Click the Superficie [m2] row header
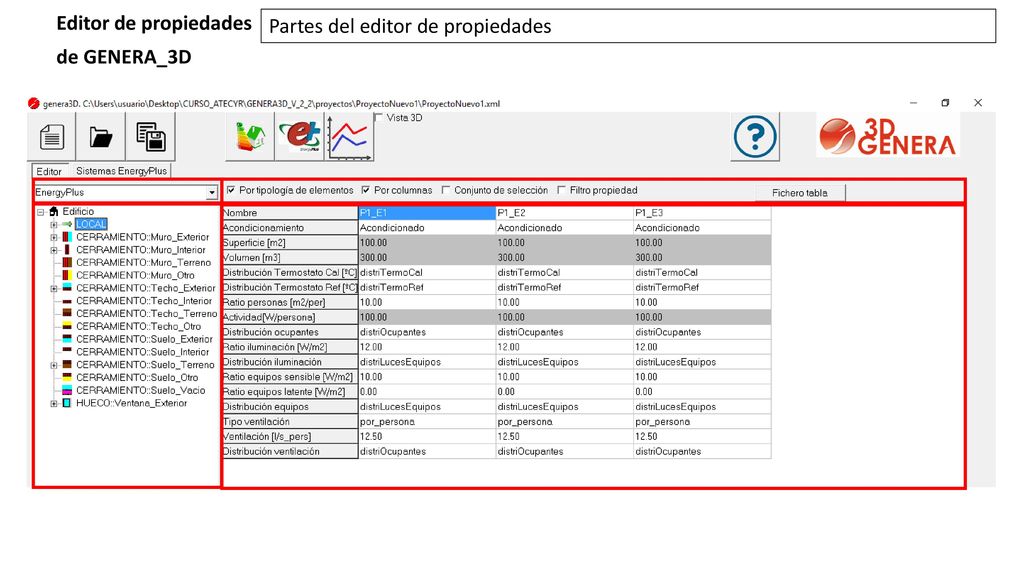Screen dimensions: 1024x576 point(290,242)
